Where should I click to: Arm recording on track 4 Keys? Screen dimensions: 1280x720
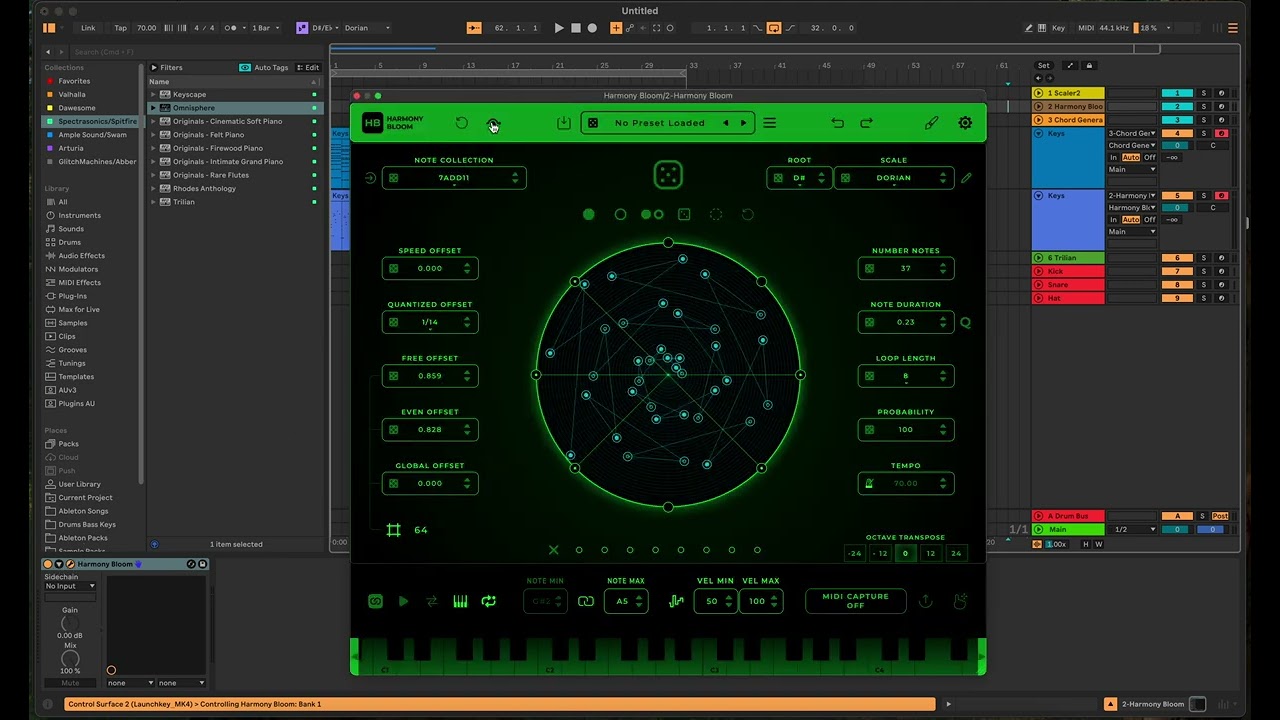click(1221, 133)
